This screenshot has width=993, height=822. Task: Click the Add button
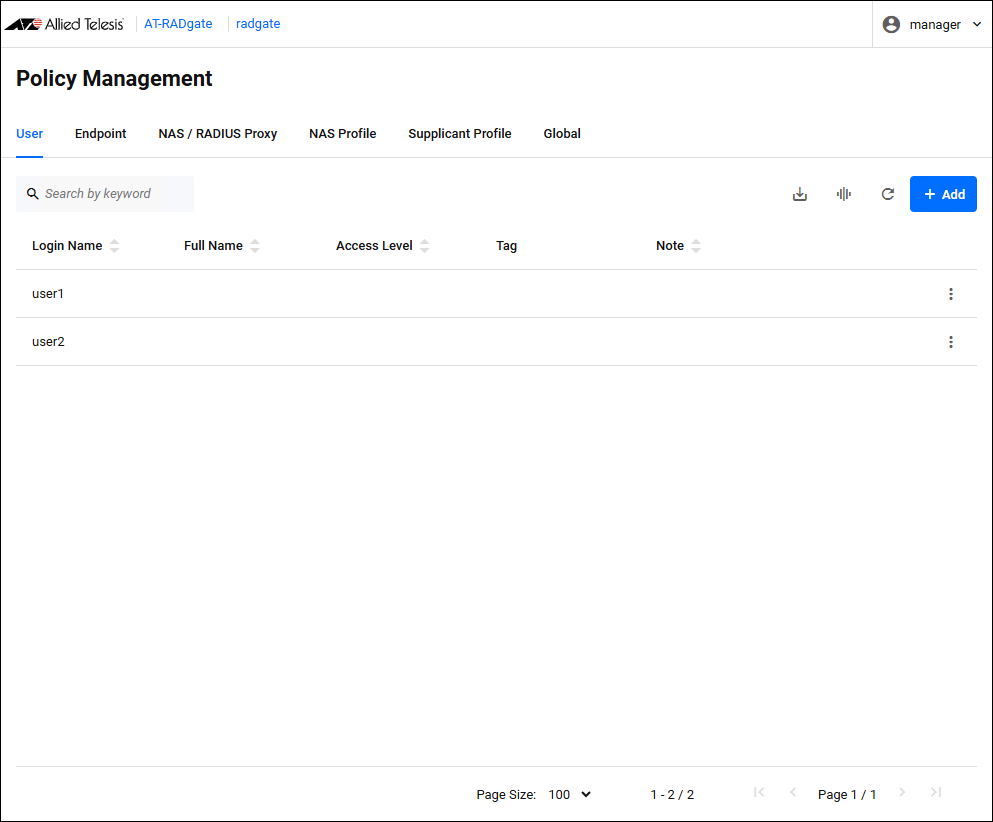(943, 194)
